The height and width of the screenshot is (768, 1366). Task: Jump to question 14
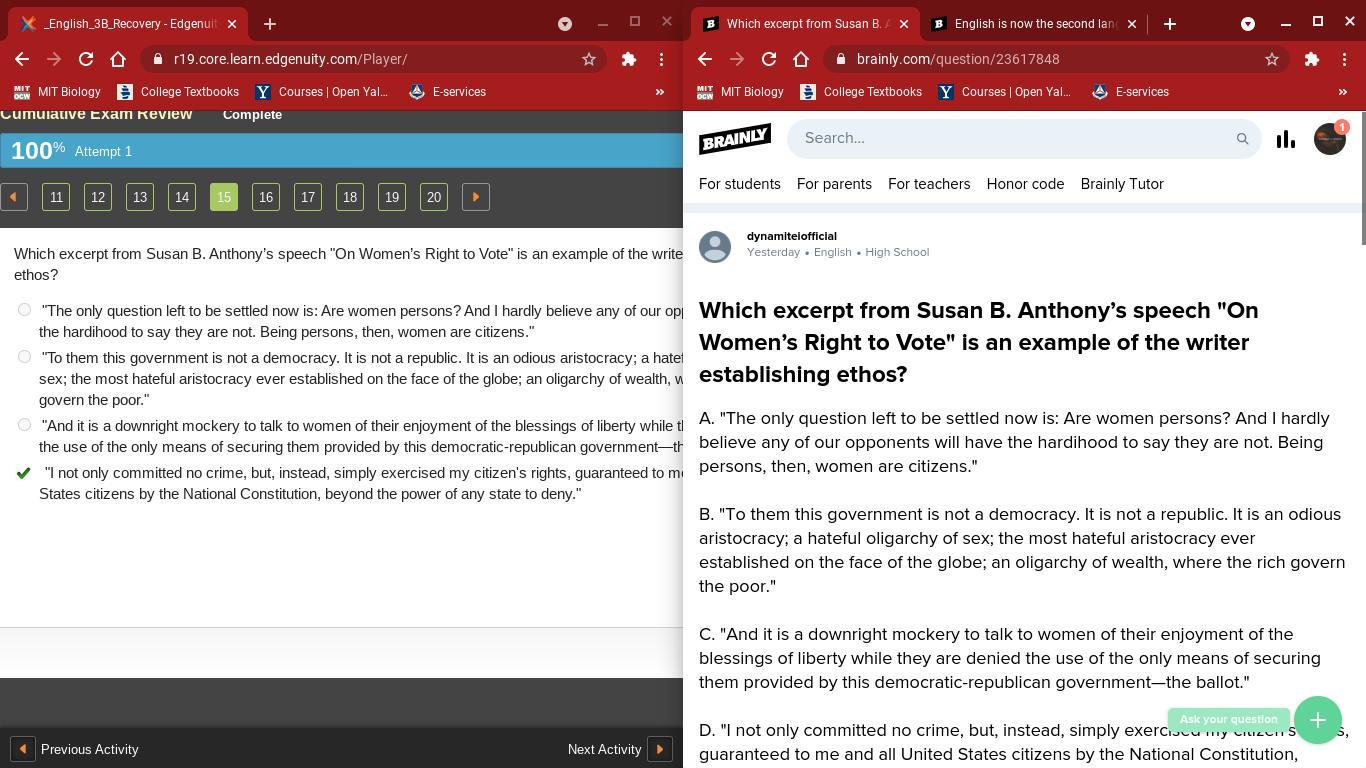182,197
